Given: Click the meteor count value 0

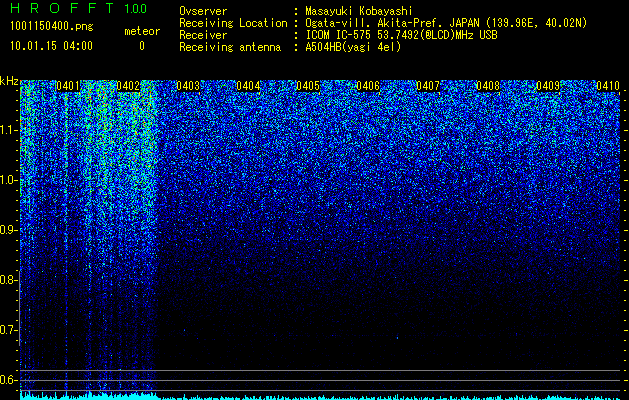Looking at the screenshot, I should (142, 46).
